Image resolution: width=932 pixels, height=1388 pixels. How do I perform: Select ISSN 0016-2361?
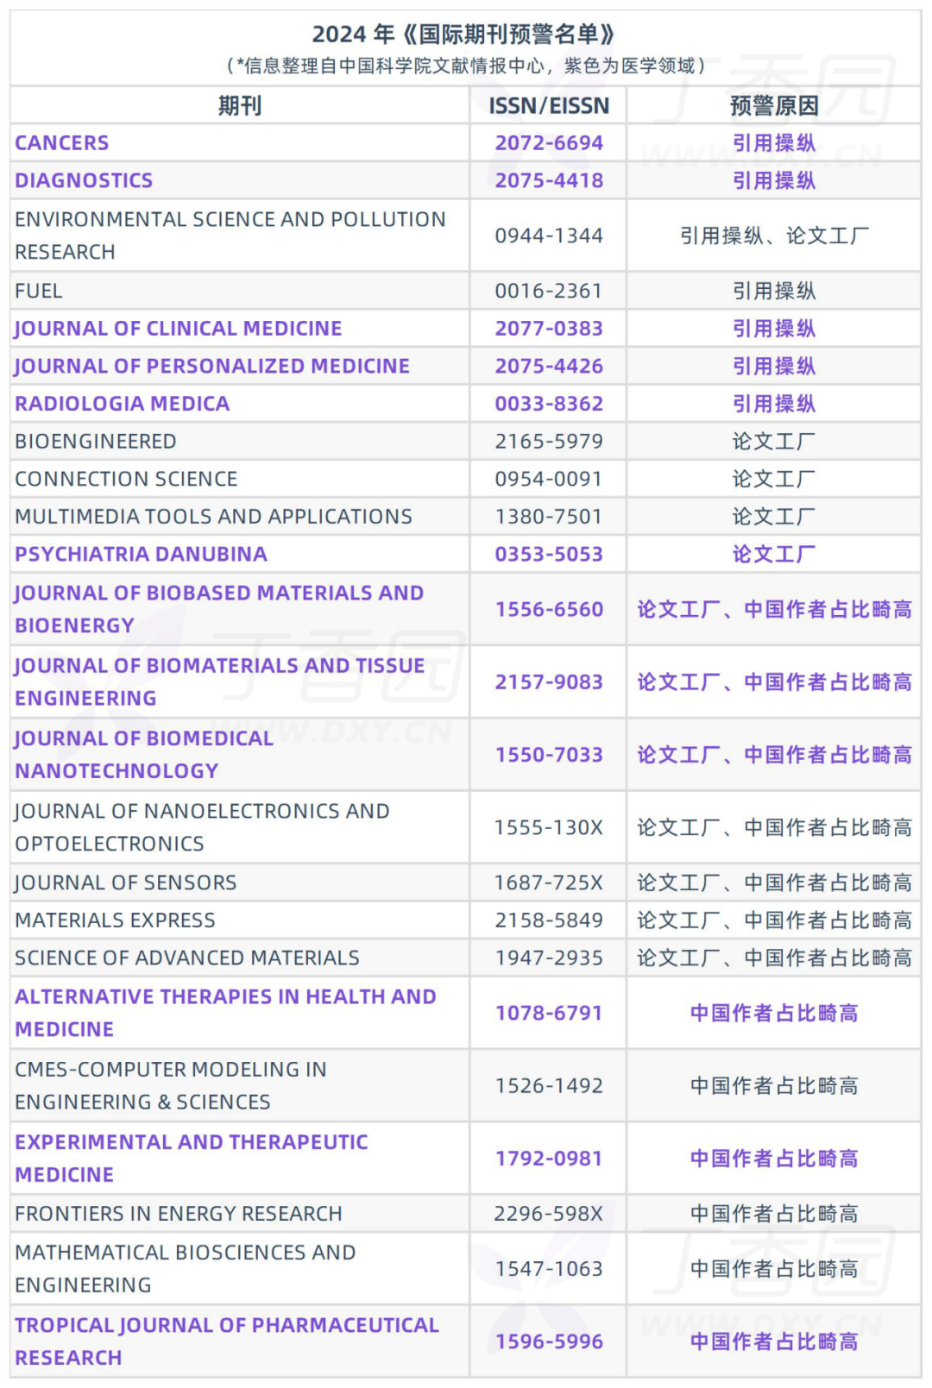click(549, 291)
